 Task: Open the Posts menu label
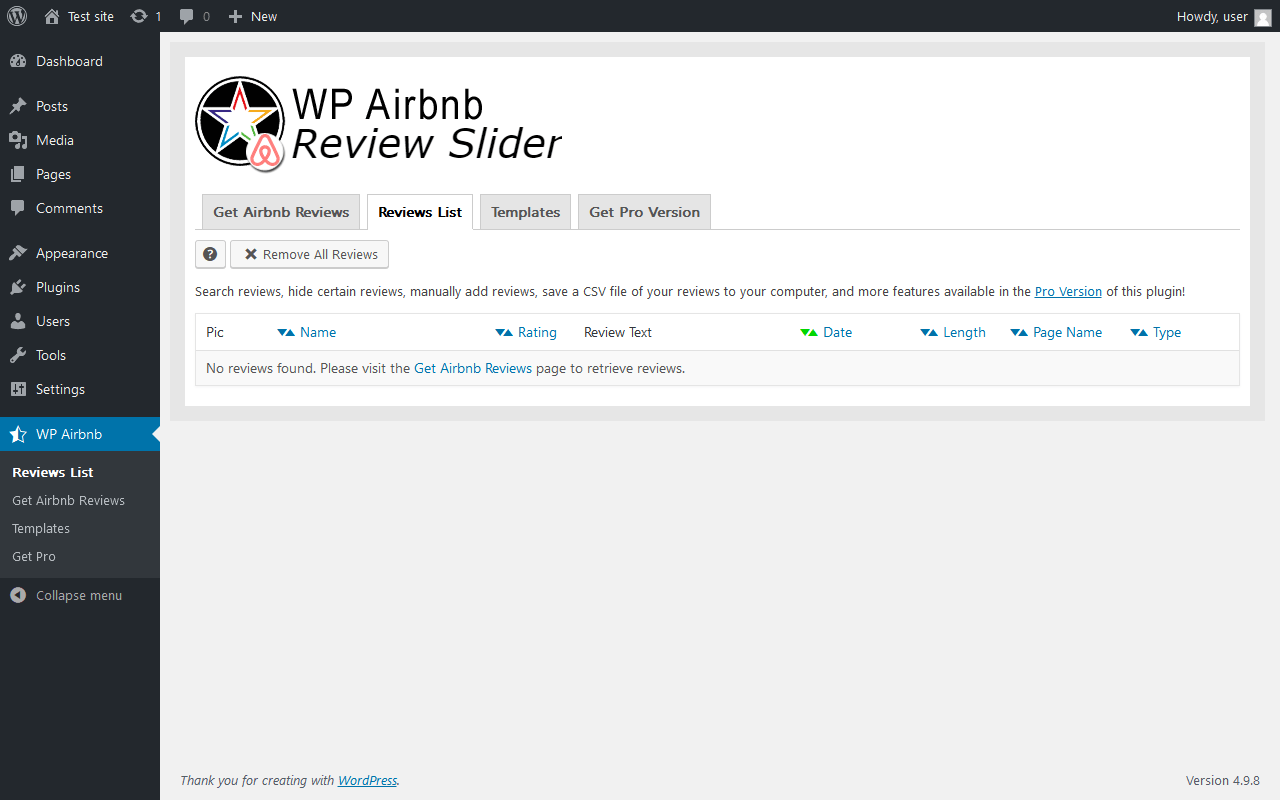[x=52, y=106]
